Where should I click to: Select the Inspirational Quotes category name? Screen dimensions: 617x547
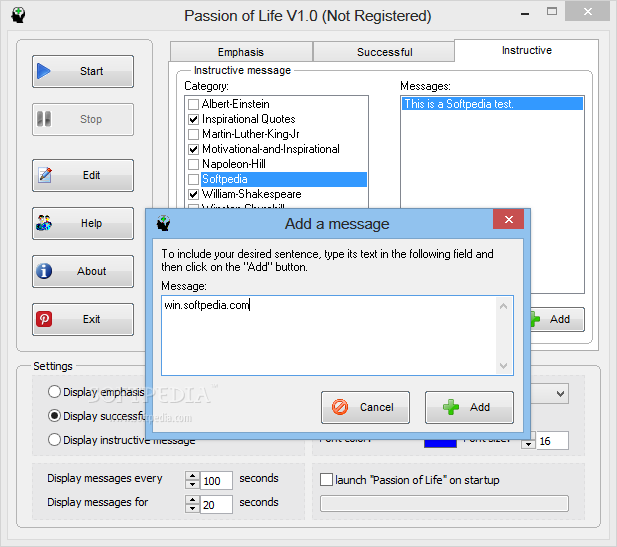click(x=248, y=119)
